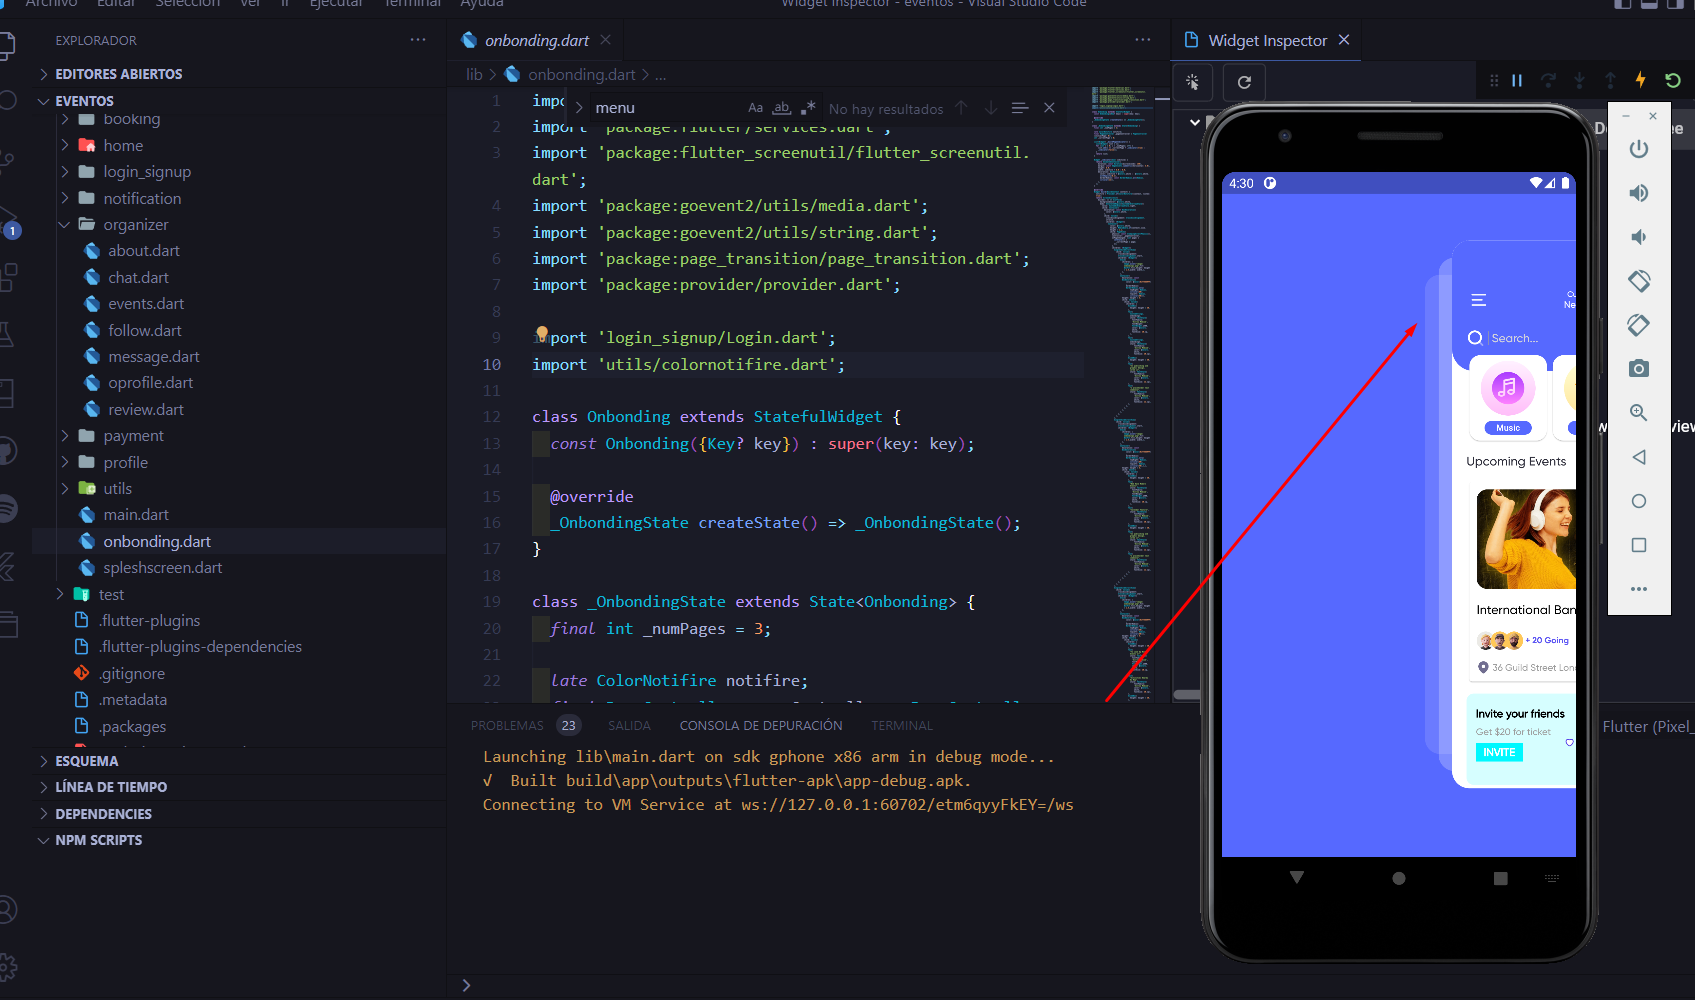Tap emulator back triangle button
1695x1000 pixels.
pos(1638,457)
